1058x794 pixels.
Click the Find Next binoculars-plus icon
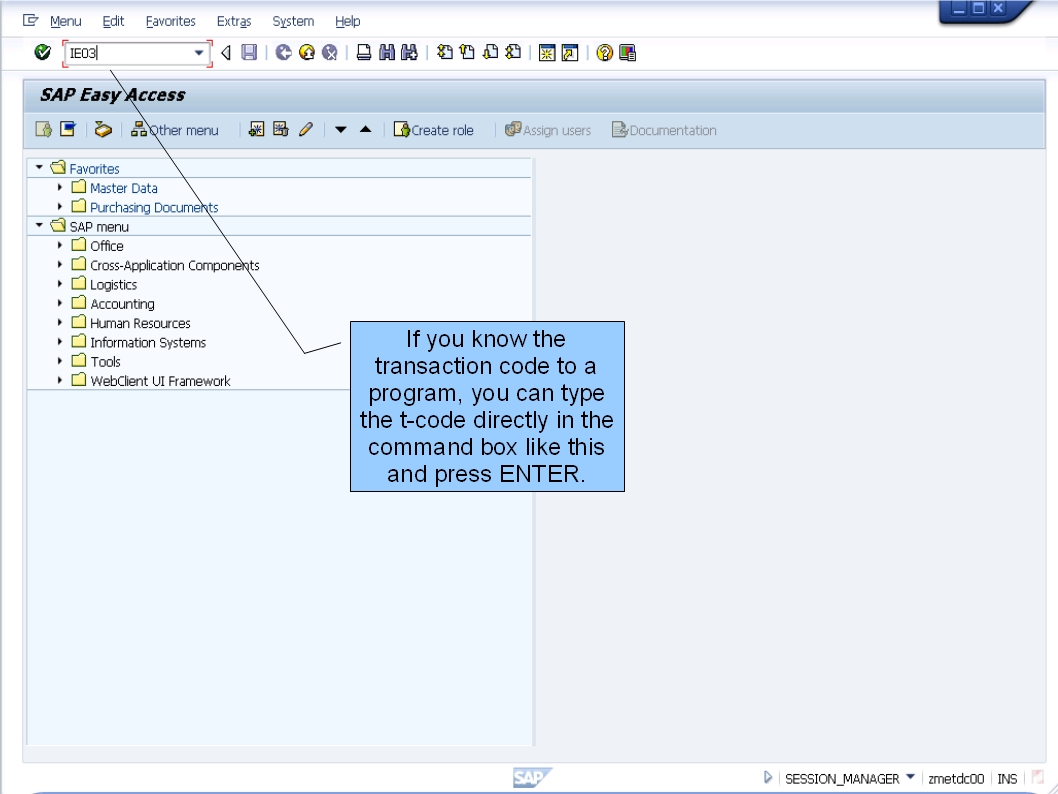pyautogui.click(x=409, y=53)
